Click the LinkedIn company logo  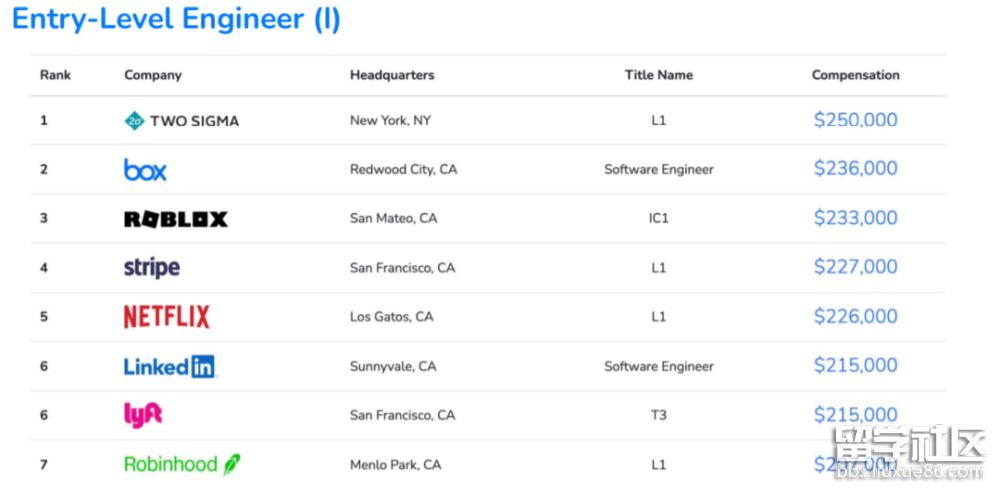coord(169,366)
